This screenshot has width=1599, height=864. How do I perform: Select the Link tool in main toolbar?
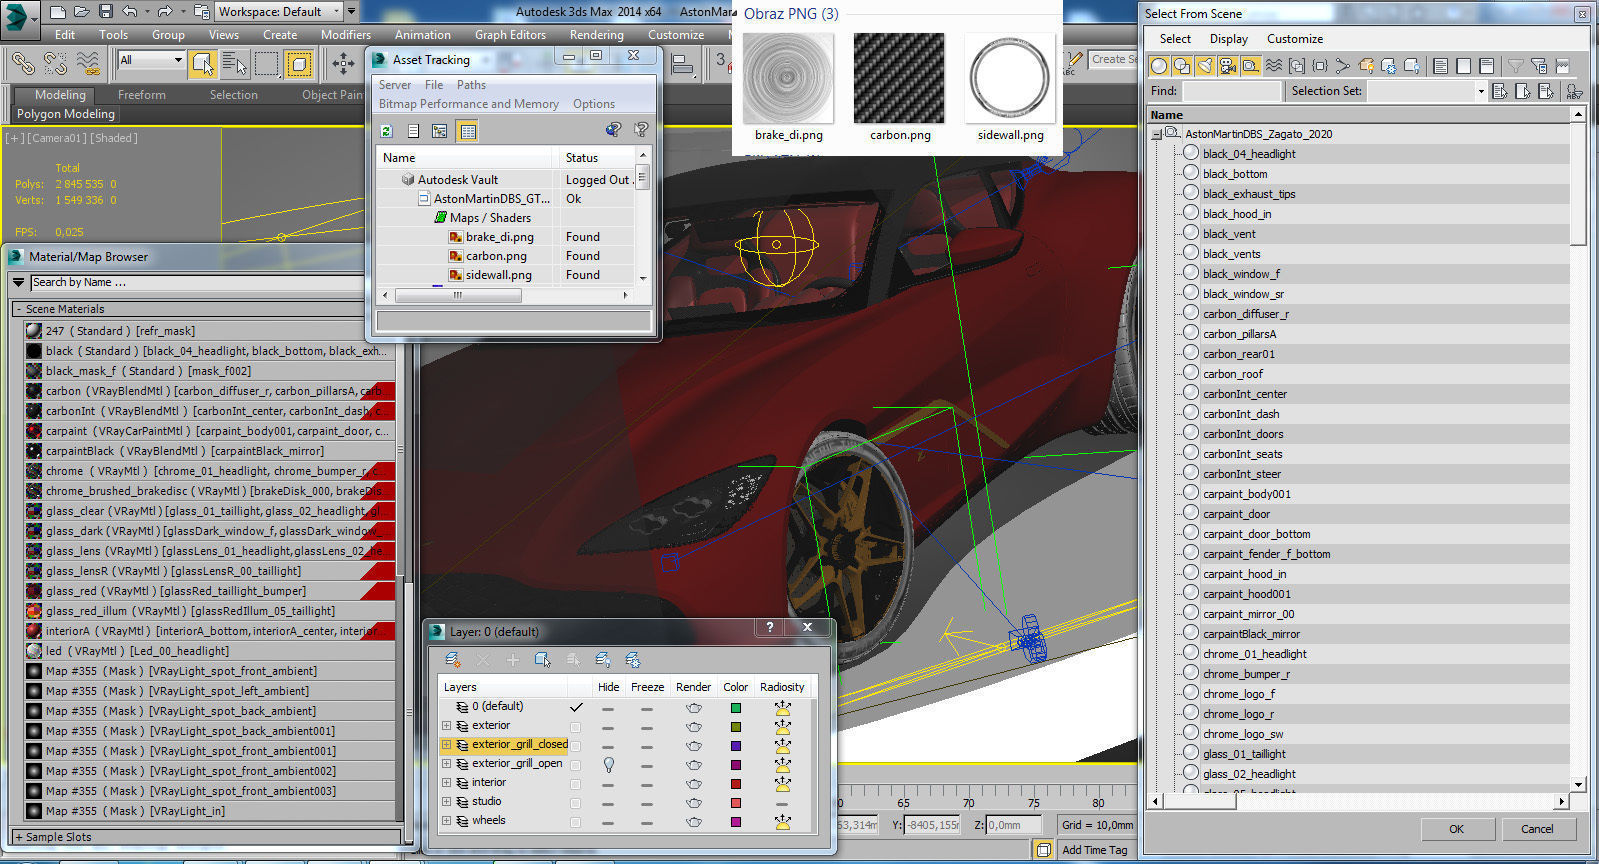click(x=23, y=63)
